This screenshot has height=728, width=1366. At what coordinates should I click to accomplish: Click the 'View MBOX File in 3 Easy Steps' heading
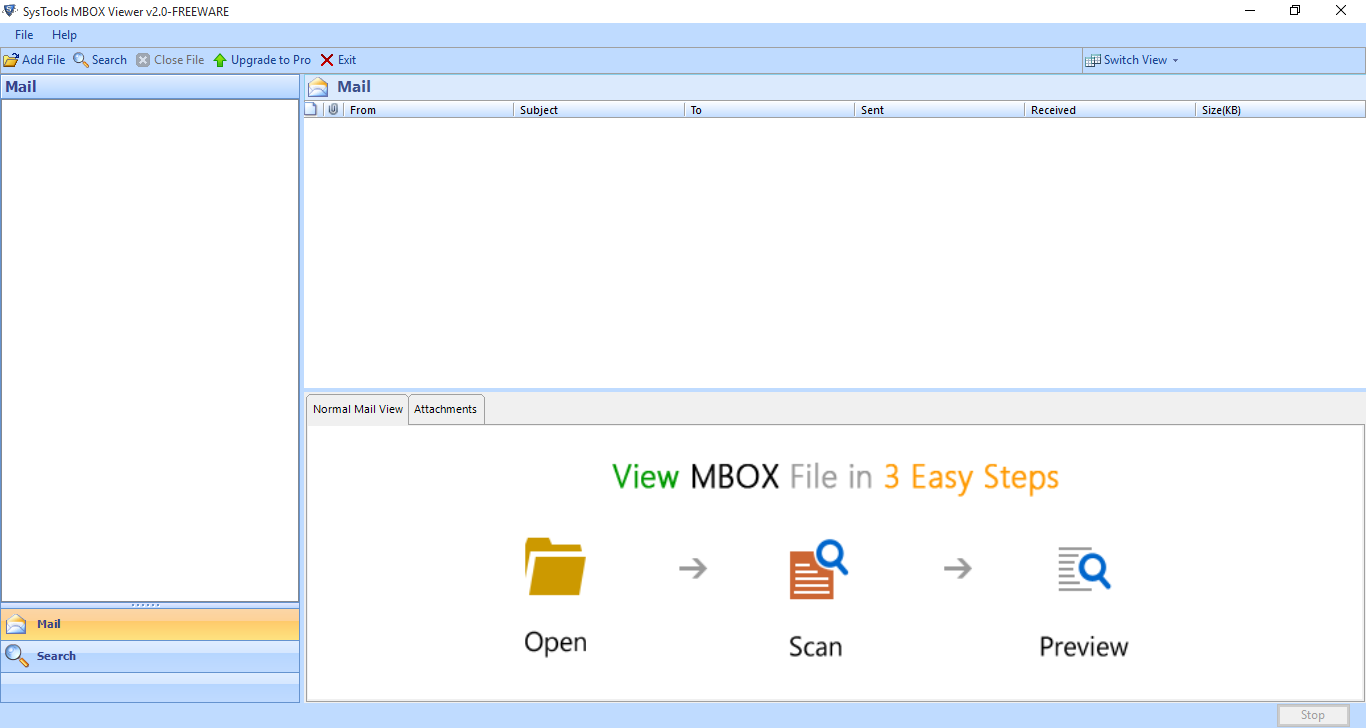click(835, 477)
